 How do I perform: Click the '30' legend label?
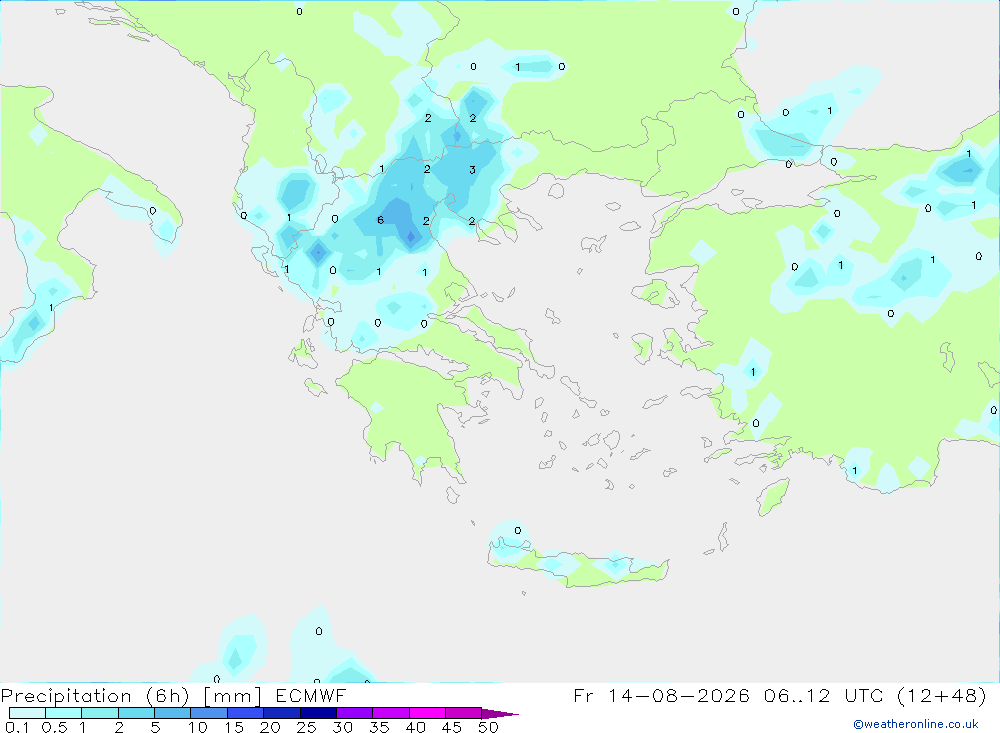tap(342, 727)
